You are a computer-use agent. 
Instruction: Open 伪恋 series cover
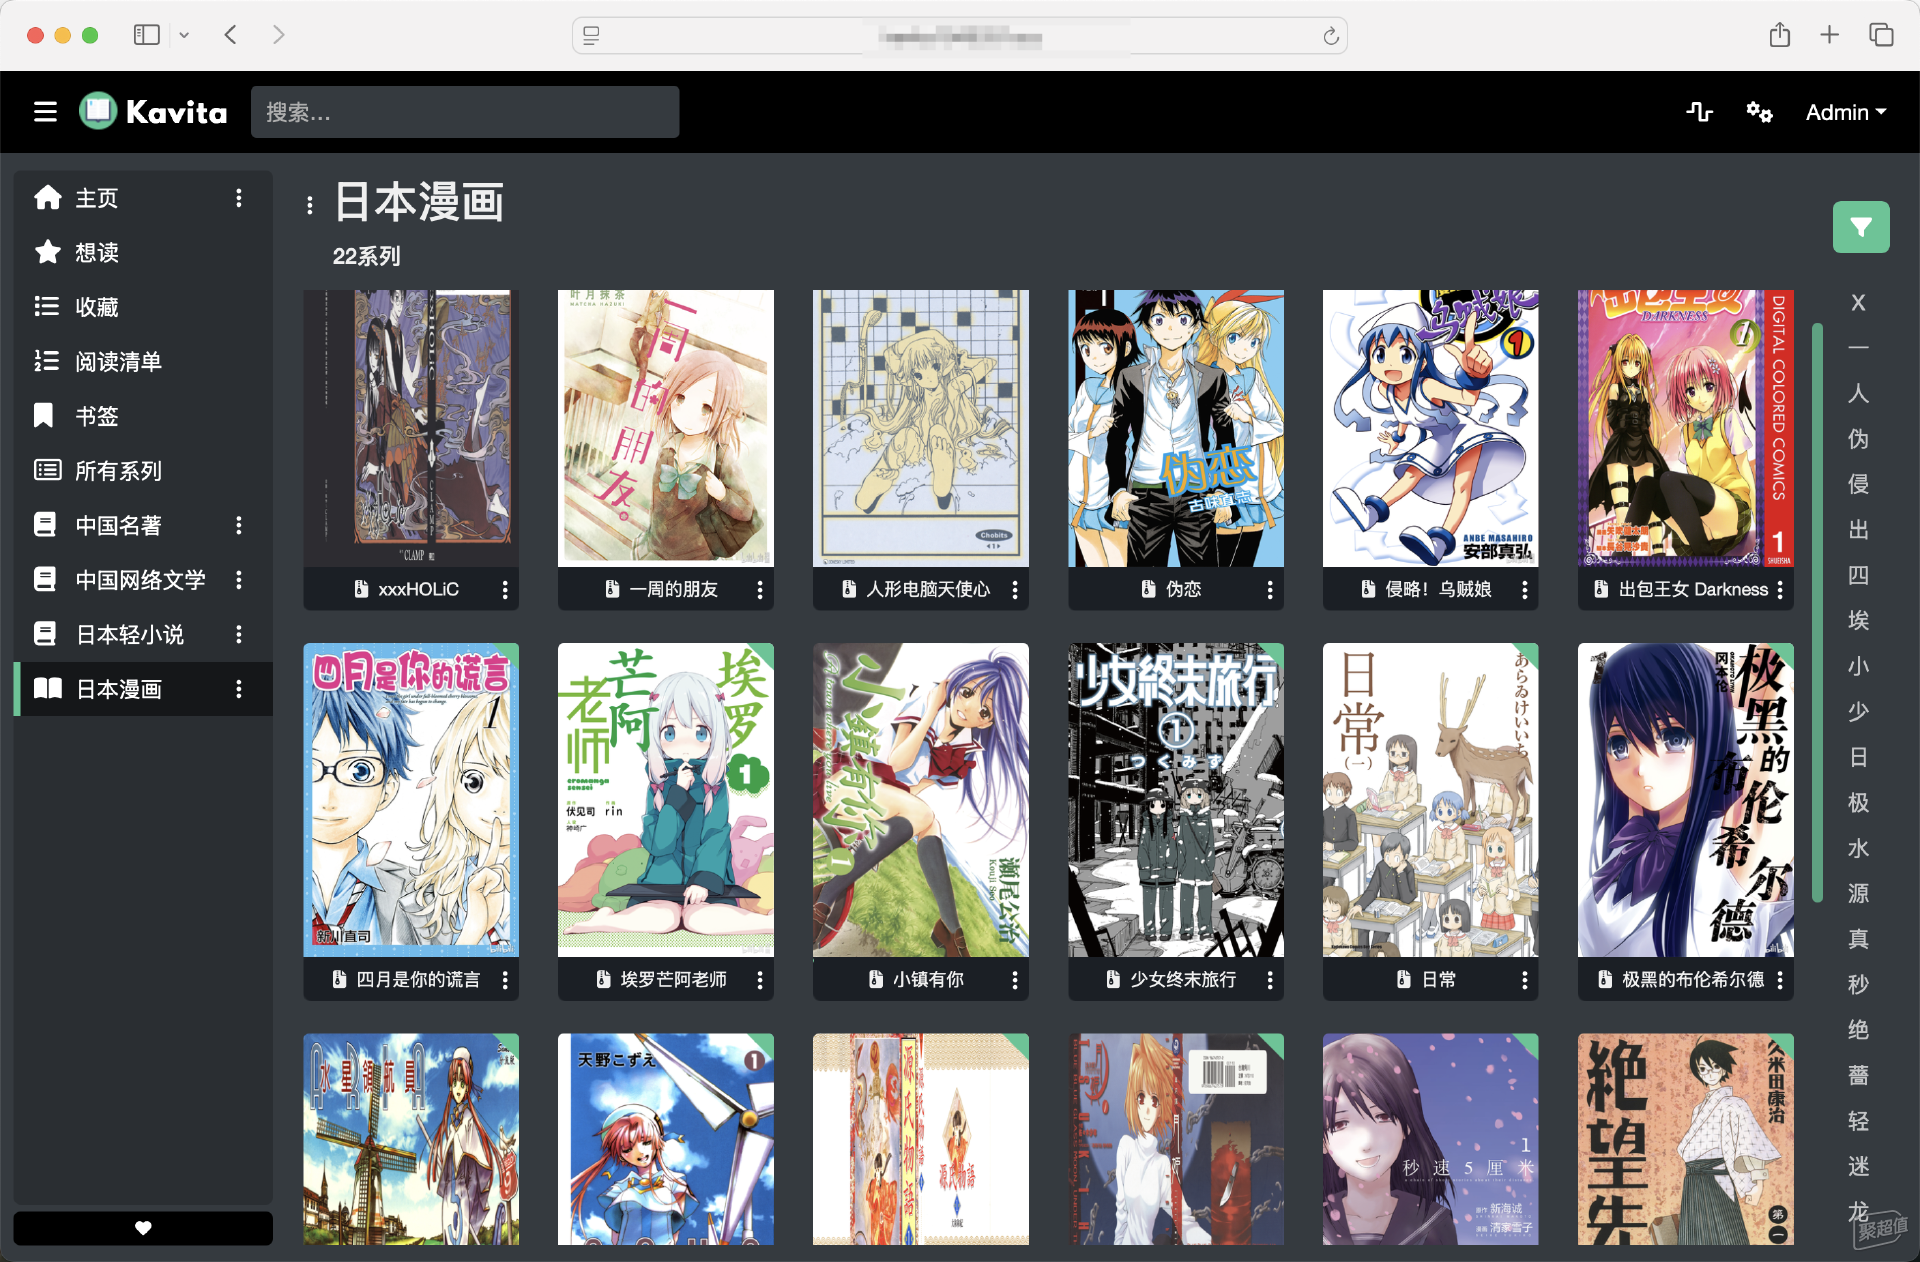pyautogui.click(x=1176, y=429)
